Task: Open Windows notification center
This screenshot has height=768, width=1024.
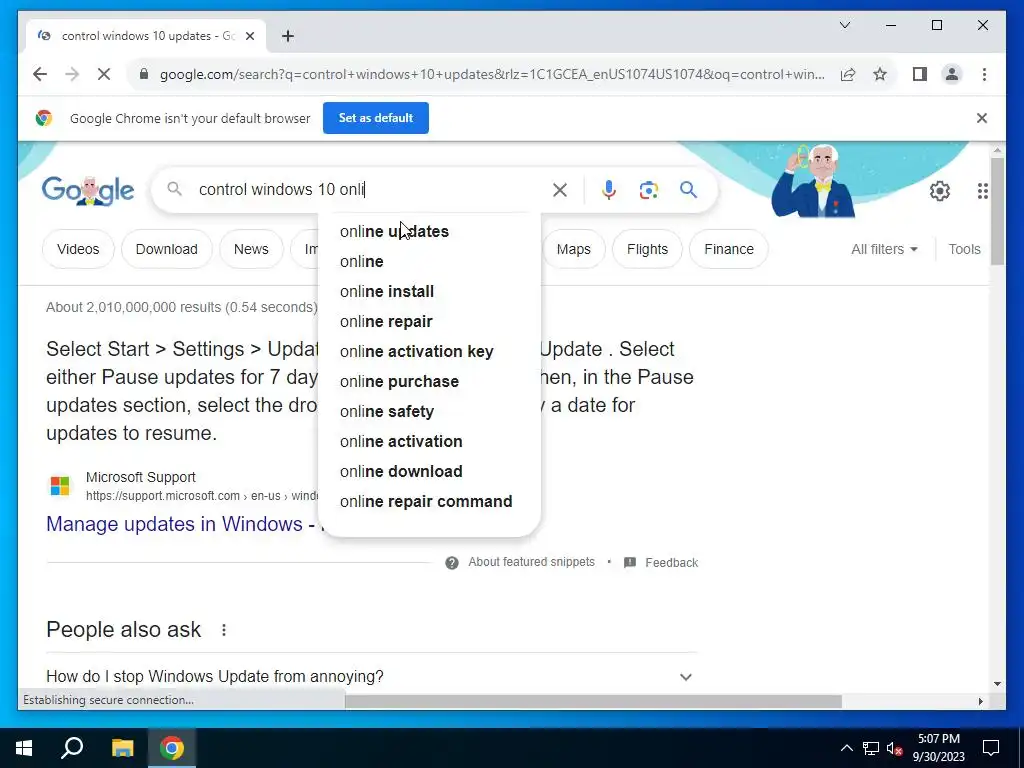Action: click(x=991, y=748)
